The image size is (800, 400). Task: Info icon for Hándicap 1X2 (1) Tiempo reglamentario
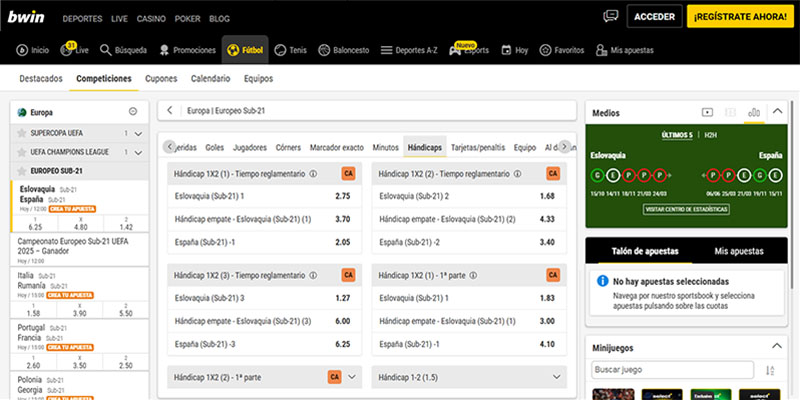coord(313,174)
